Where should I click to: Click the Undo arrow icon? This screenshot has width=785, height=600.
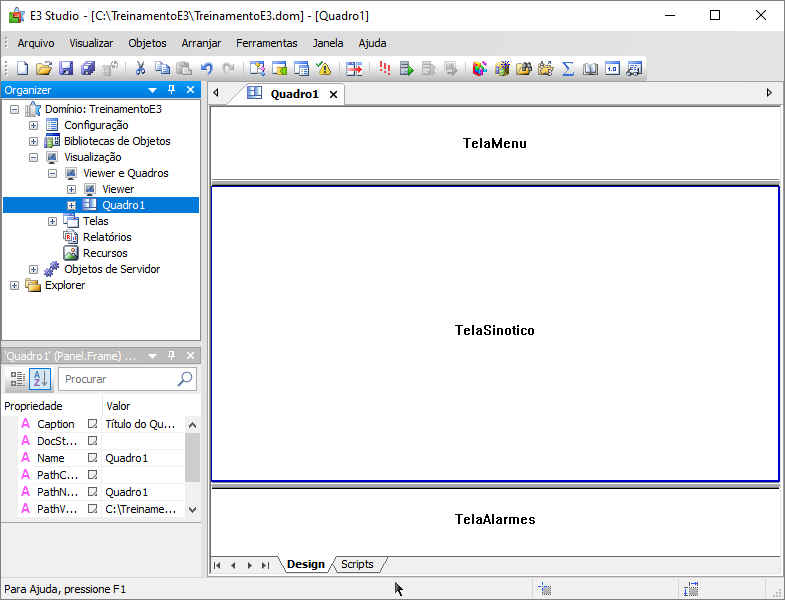(x=207, y=69)
